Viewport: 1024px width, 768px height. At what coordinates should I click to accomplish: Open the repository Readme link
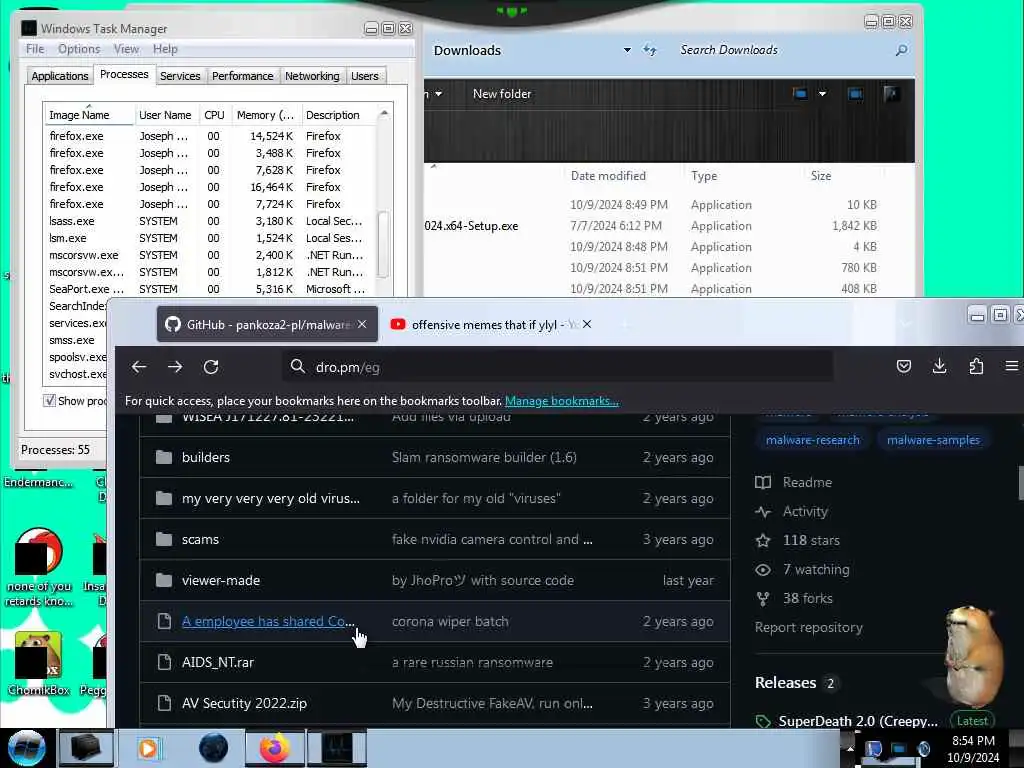point(807,483)
